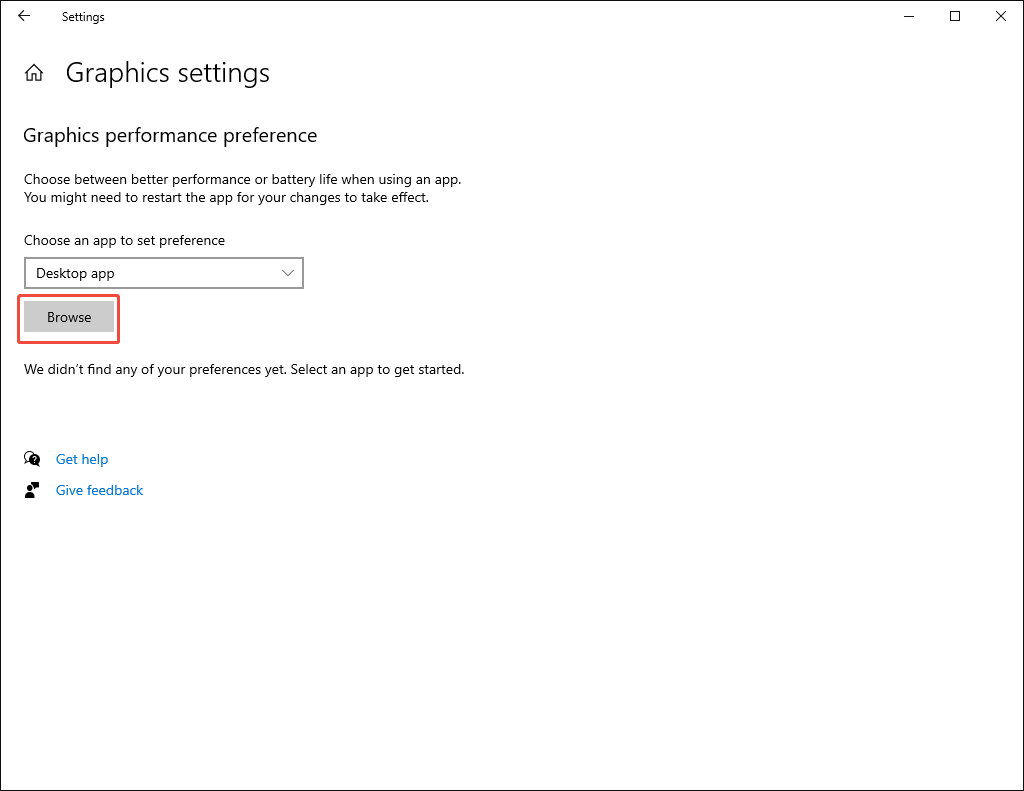
Task: Open the Get help link
Action: [82, 458]
